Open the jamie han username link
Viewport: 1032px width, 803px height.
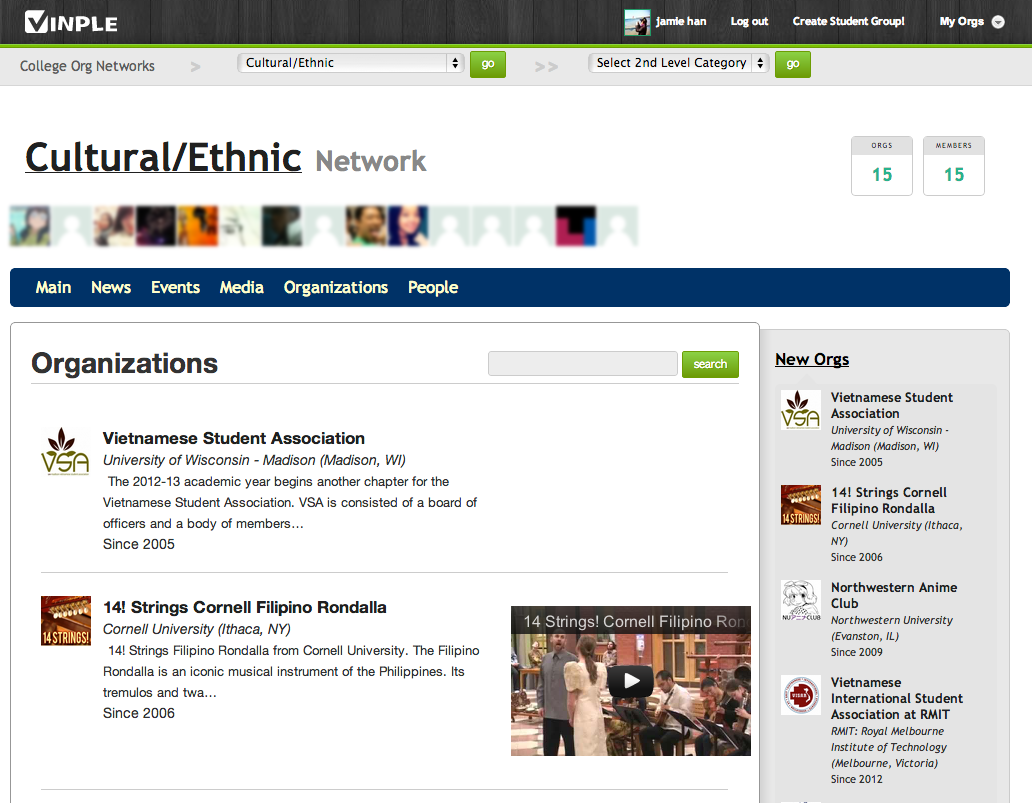point(681,22)
